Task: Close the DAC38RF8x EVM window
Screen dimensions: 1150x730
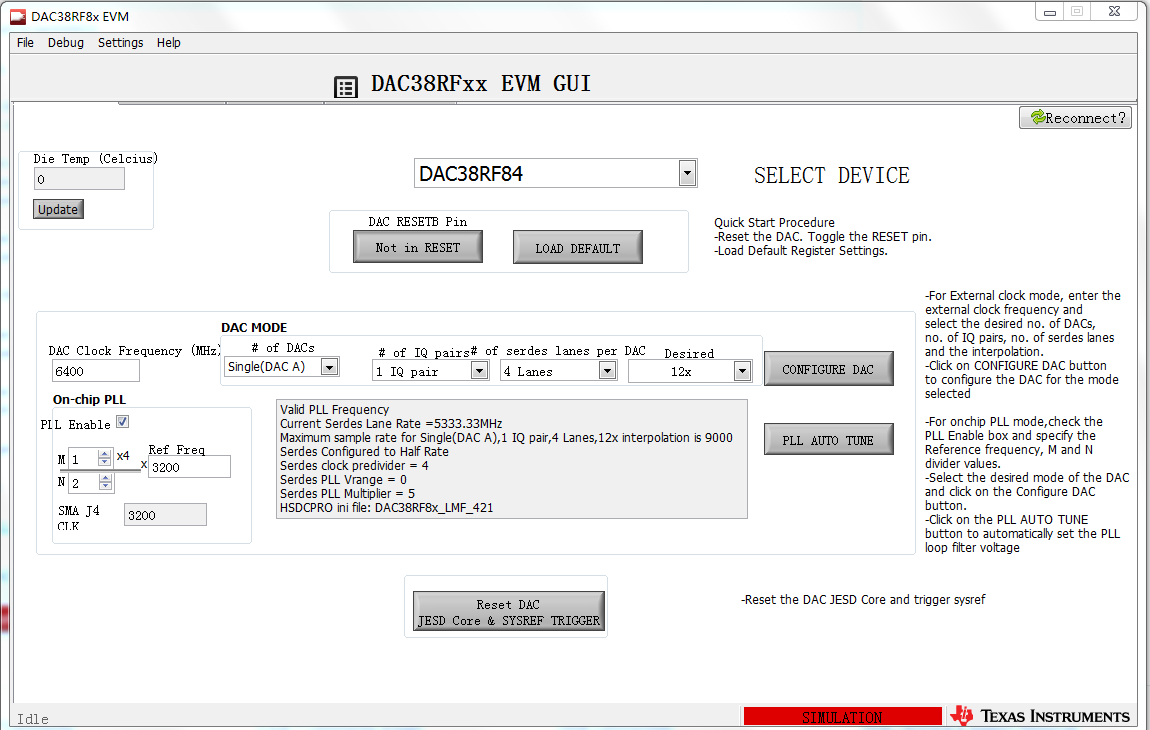Action: (x=1114, y=12)
